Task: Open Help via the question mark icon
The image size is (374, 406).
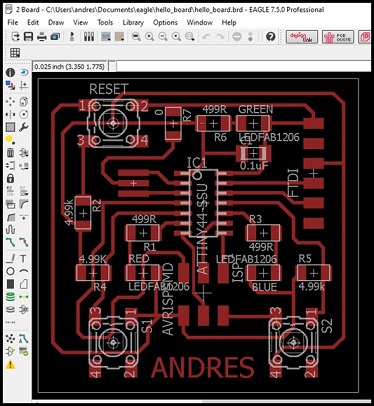Action: pos(271,36)
